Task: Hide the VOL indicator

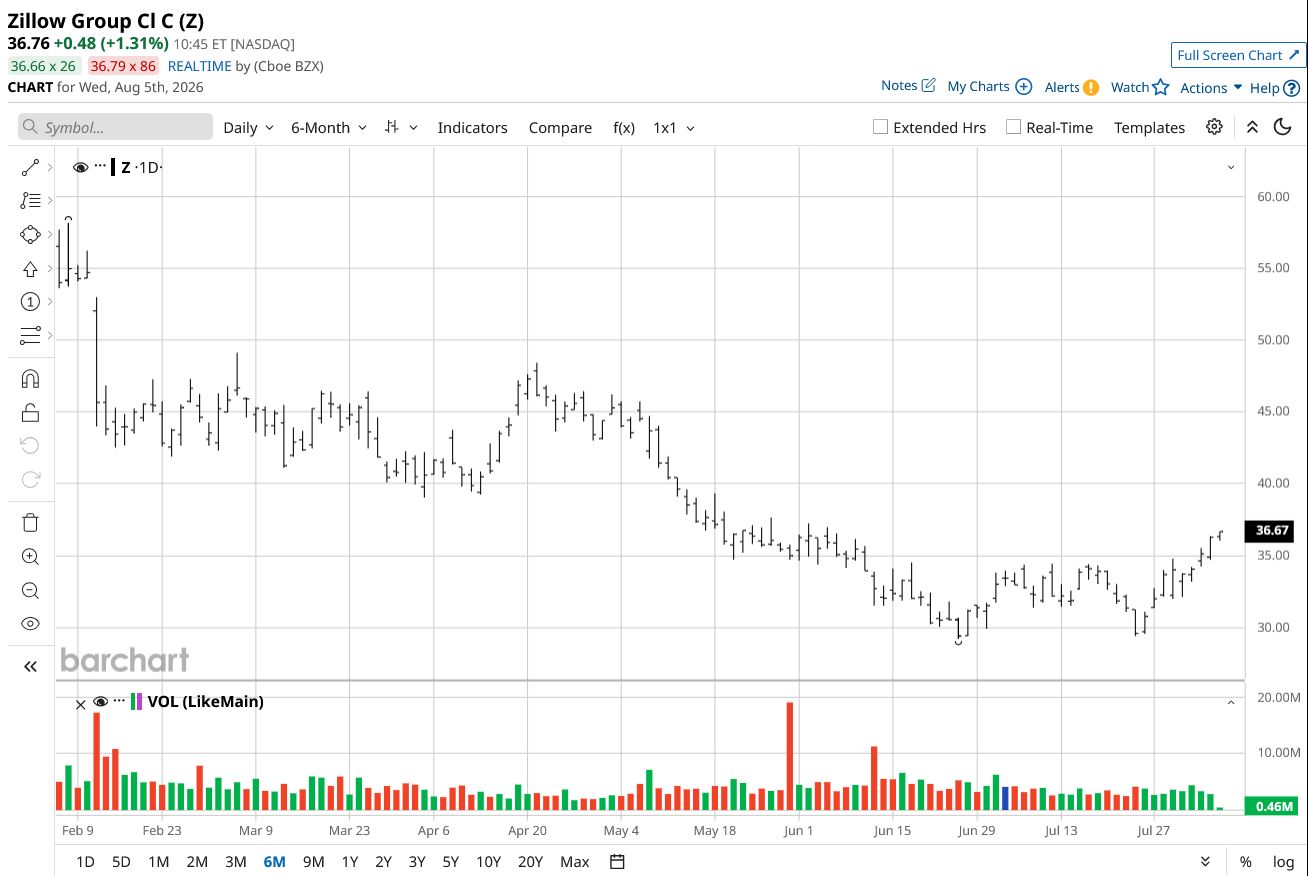Action: pos(100,702)
